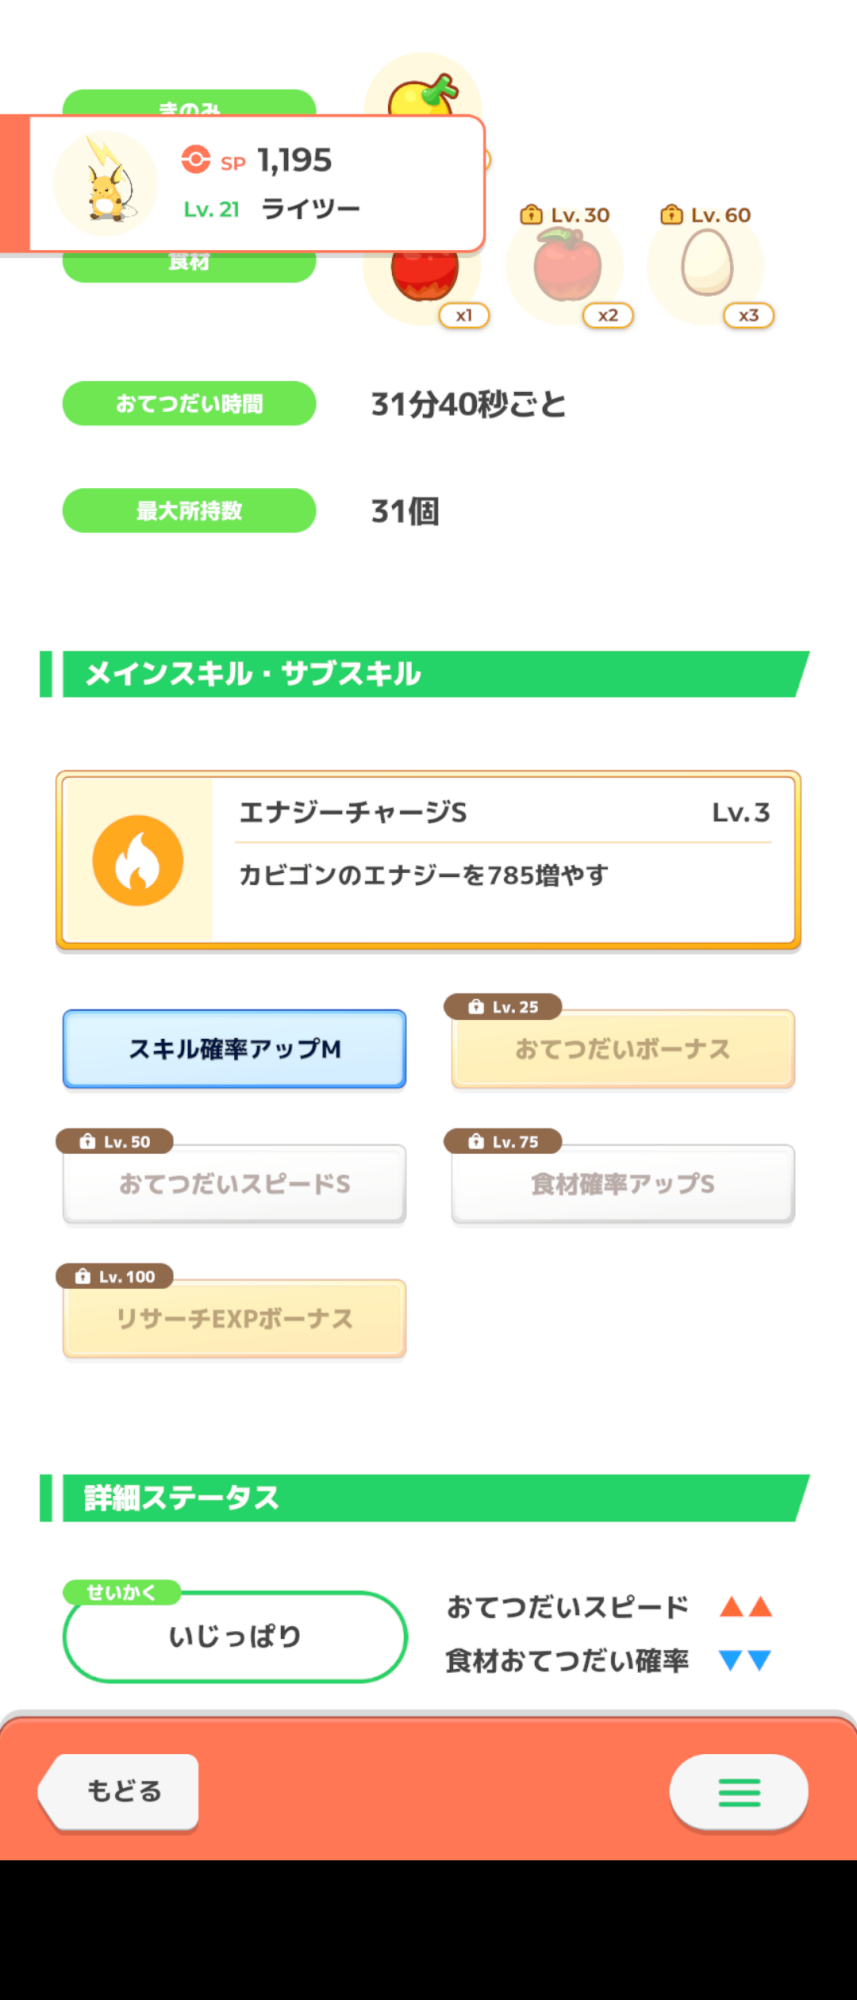The height and width of the screenshot is (2000, 857).
Task: Tap the yellow berry icon at top
Action: [x=423, y=92]
